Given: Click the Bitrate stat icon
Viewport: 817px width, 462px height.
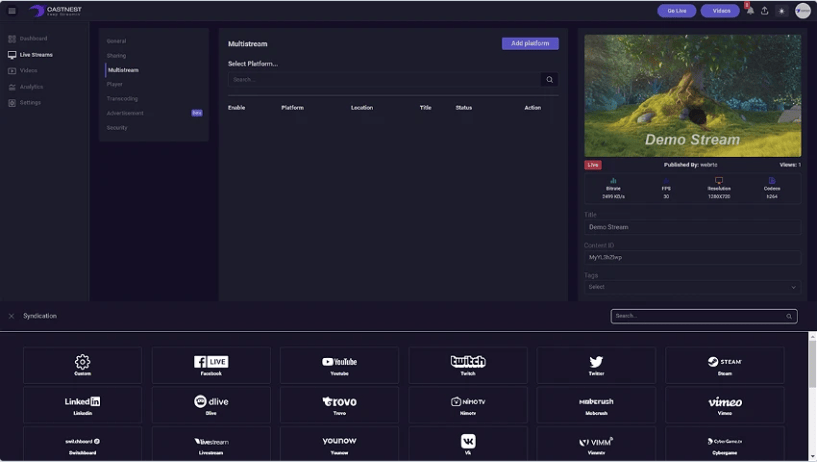Looking at the screenshot, I should (x=613, y=180).
